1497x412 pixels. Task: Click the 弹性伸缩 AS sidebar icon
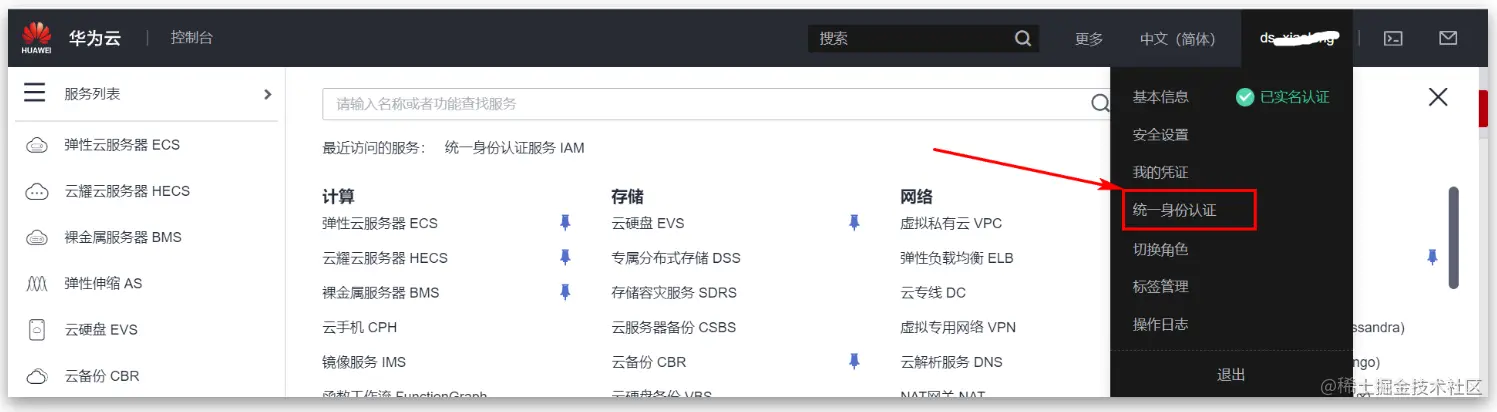37,284
